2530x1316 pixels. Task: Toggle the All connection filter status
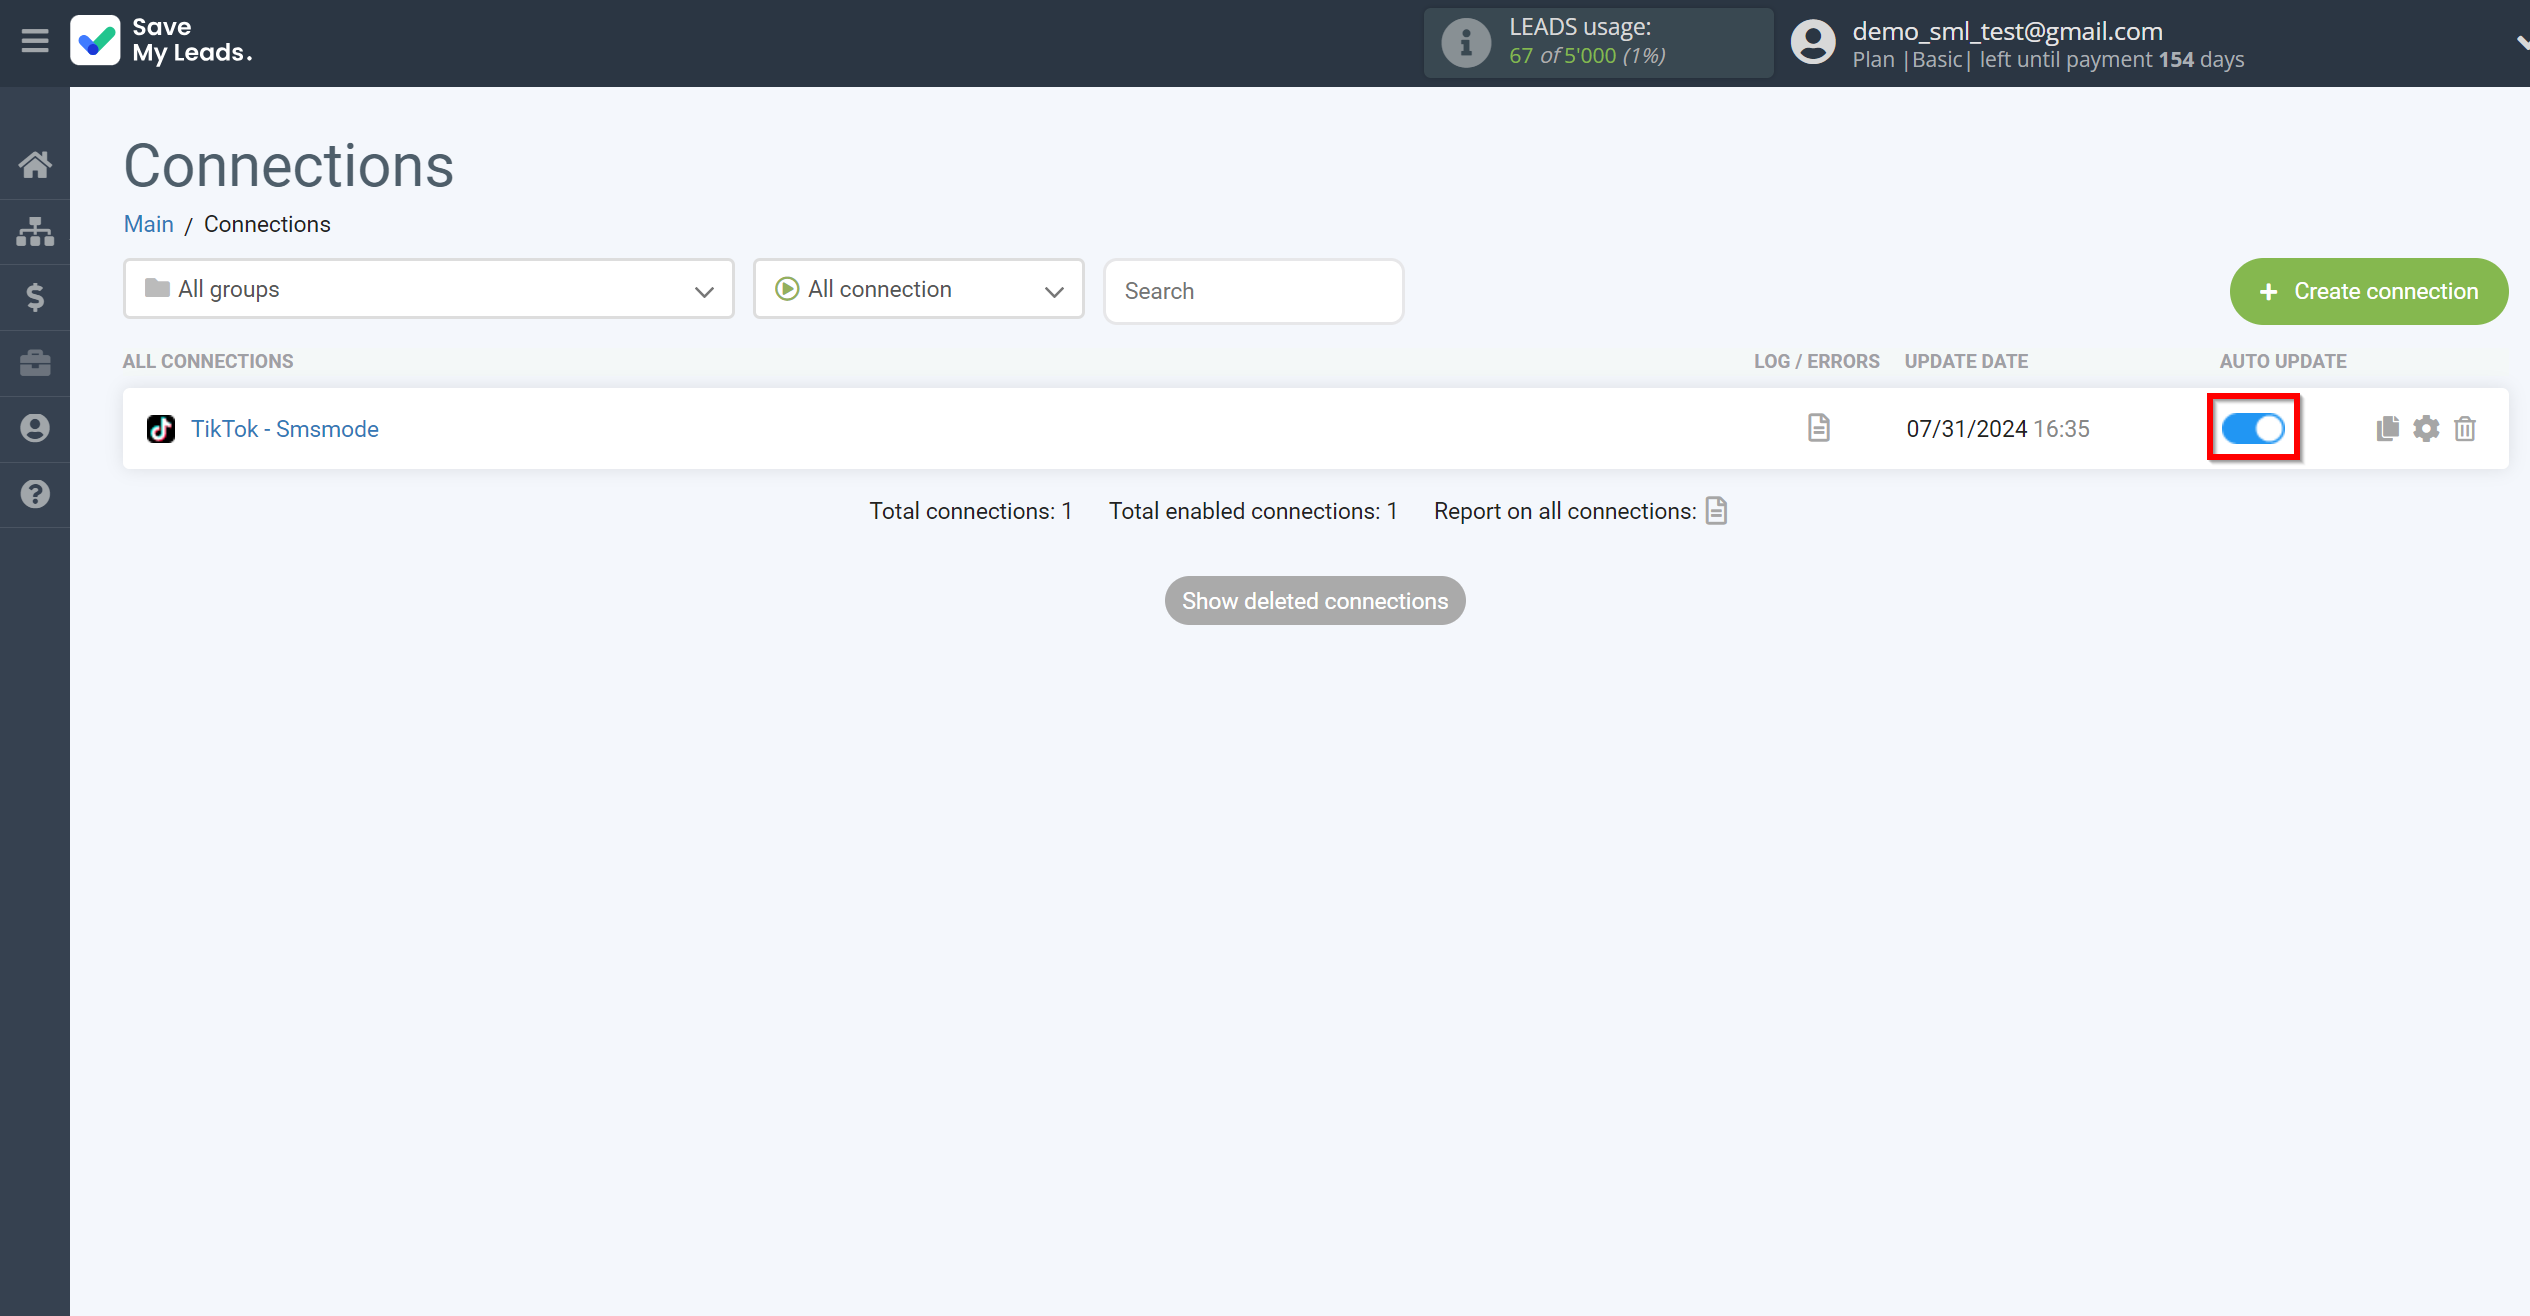coord(919,290)
